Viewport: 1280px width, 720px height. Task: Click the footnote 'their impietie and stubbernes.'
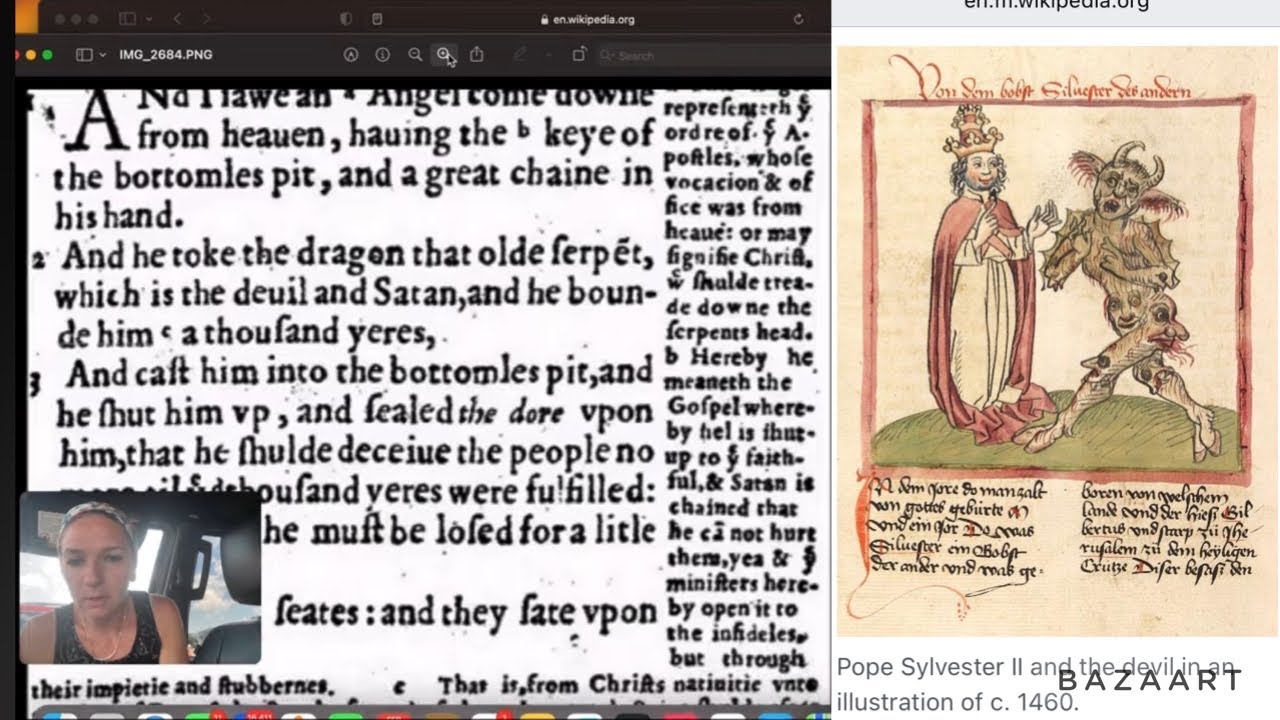tap(182, 687)
